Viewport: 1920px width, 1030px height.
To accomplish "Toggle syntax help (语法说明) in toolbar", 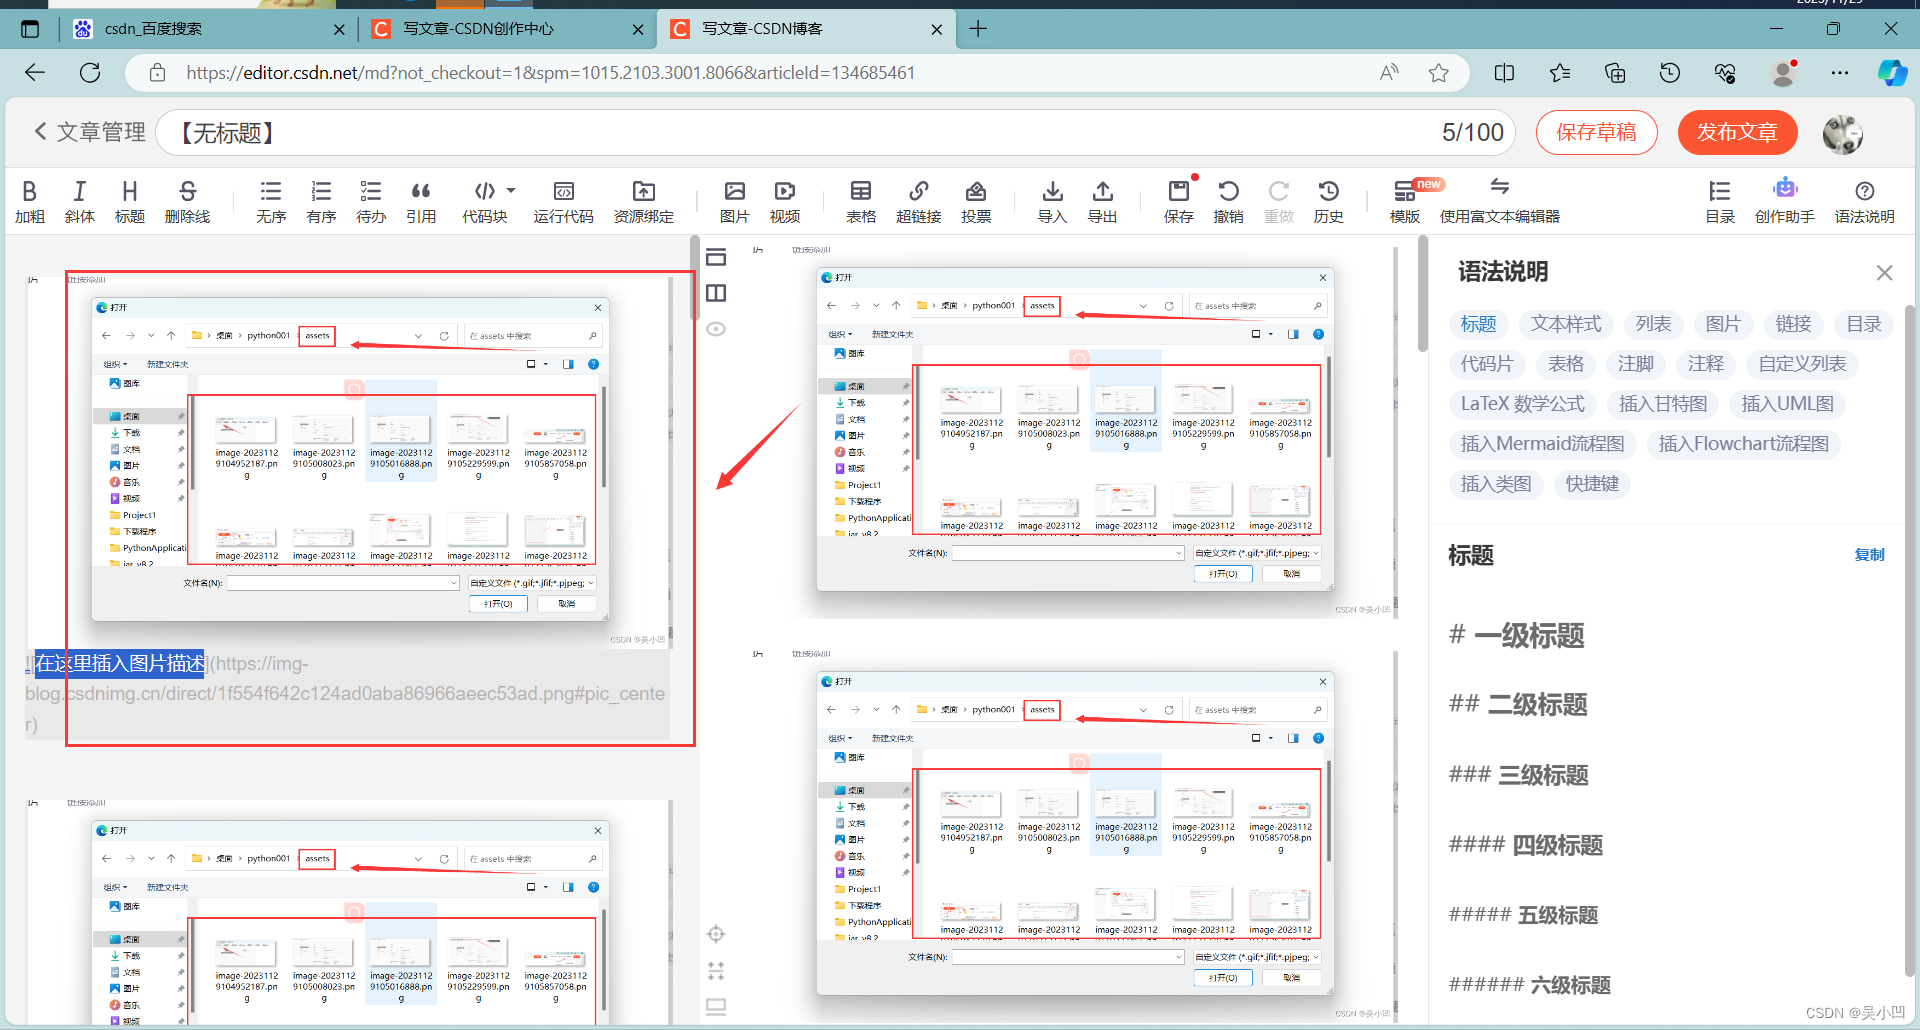I will pos(1865,201).
